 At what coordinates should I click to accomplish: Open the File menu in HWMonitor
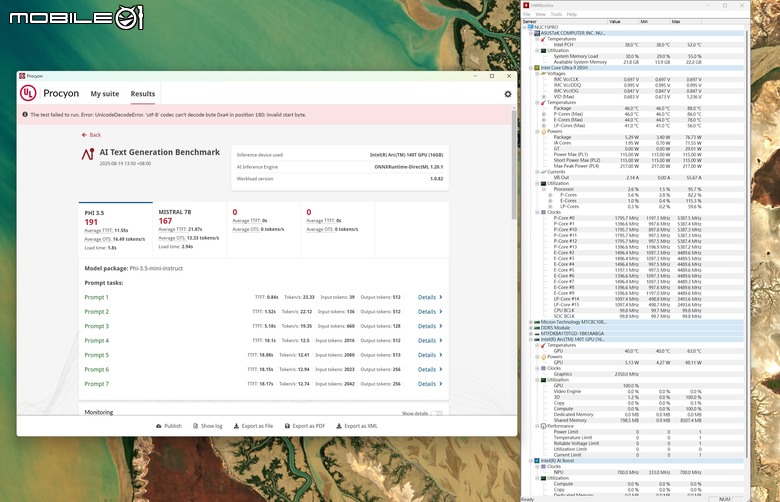click(526, 14)
